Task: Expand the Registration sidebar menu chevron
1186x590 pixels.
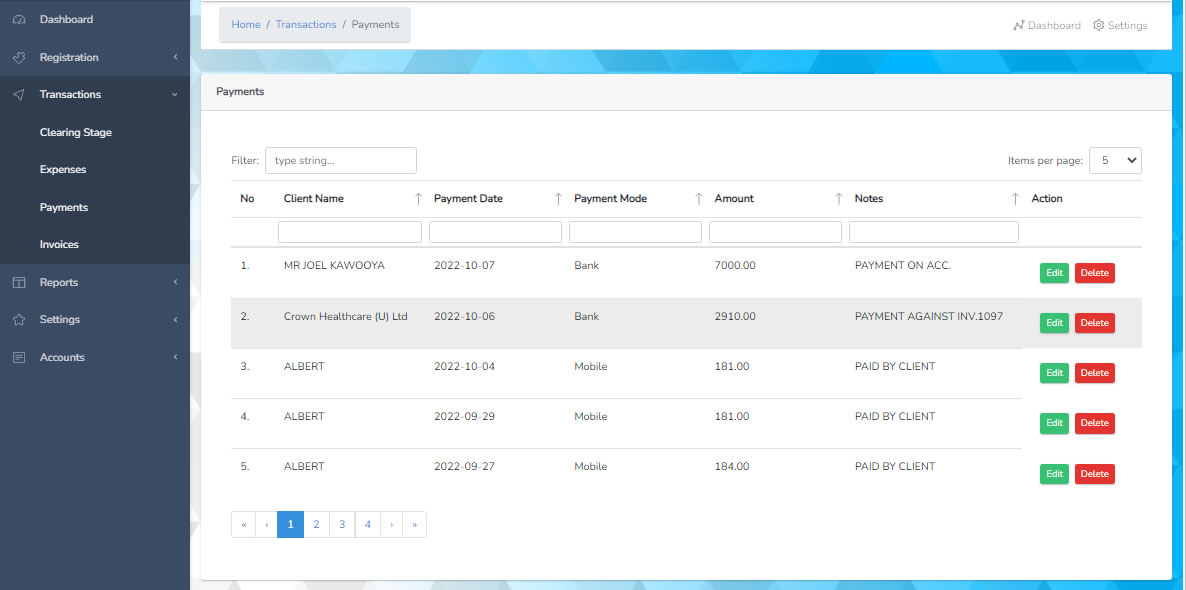Action: click(175, 57)
